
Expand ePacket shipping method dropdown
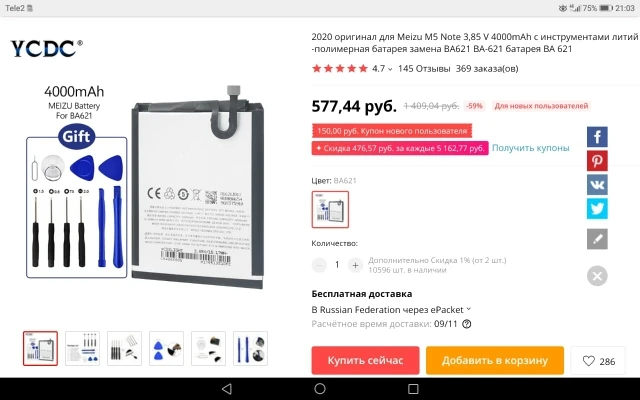[x=469, y=309]
